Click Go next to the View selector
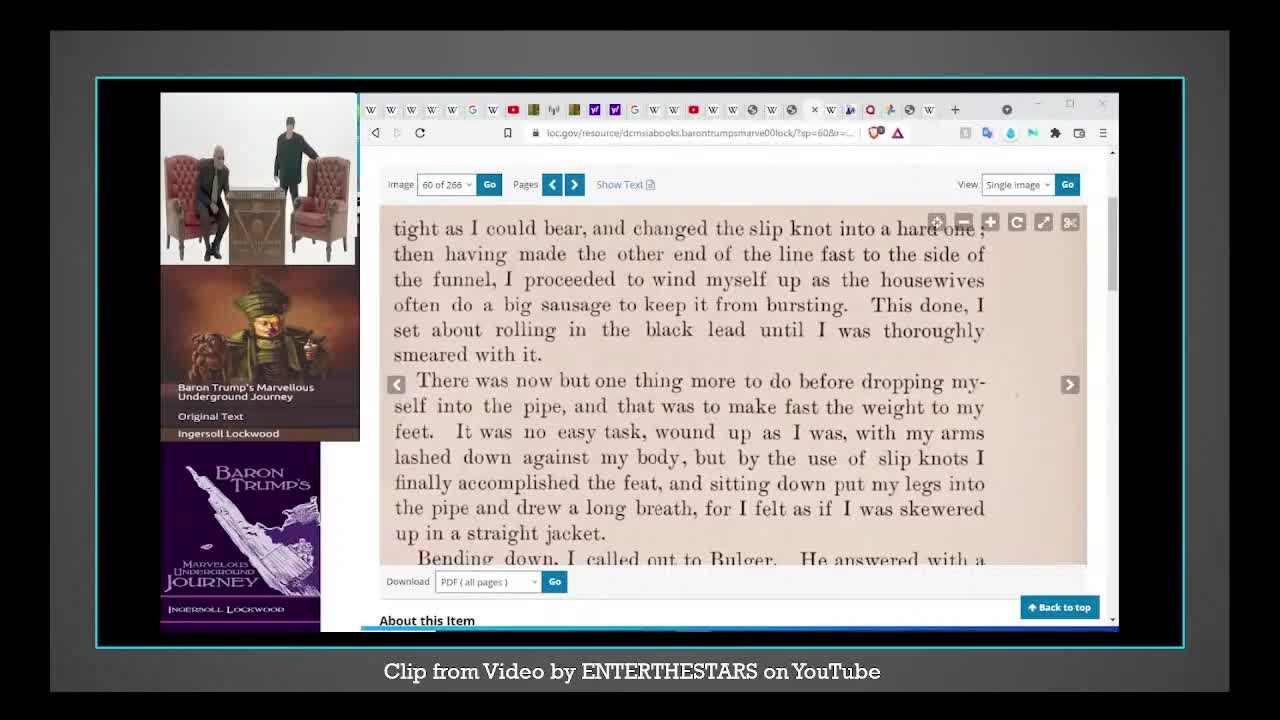 (x=1067, y=184)
